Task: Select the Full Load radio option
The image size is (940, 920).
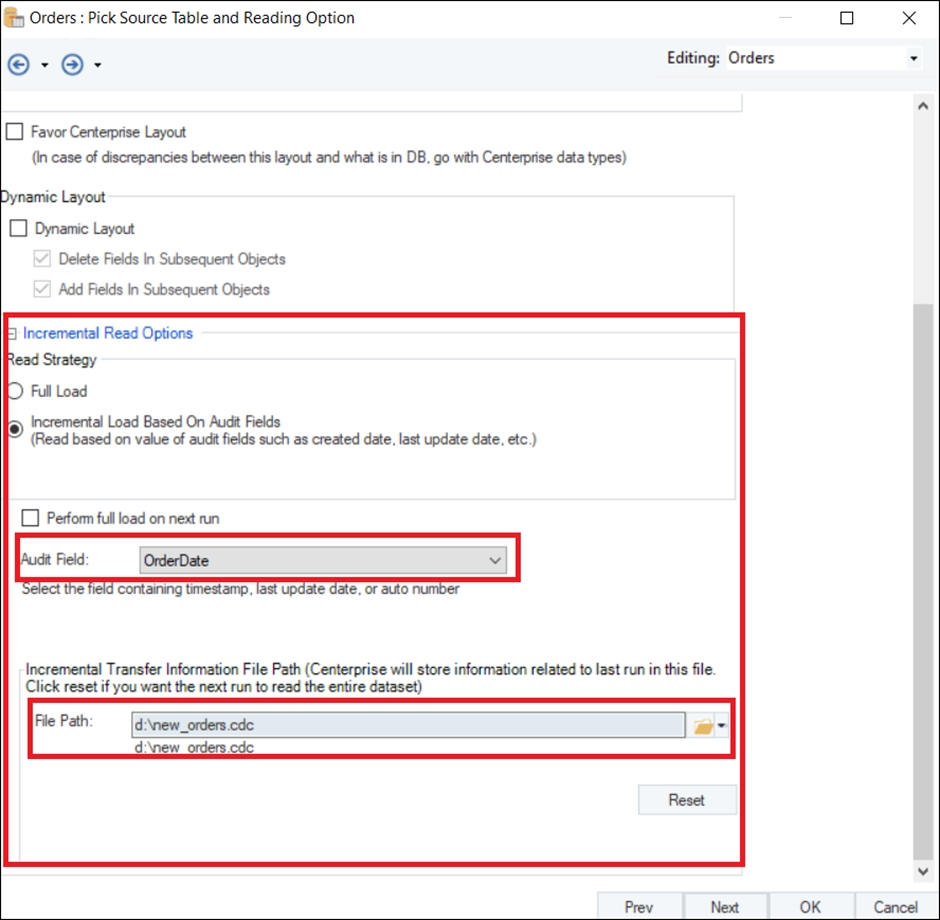Action: click(15, 391)
